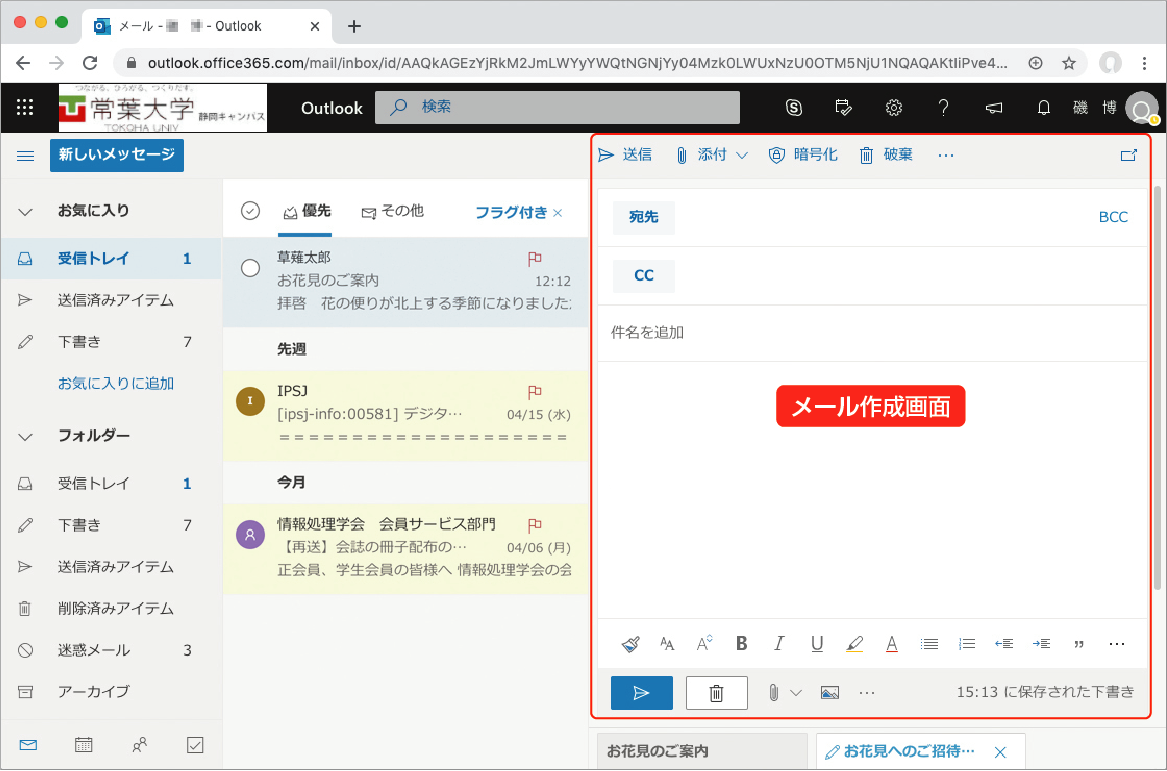Switch to the その他 tab
Viewport: 1167px width, 771px height.
[x=392, y=211]
